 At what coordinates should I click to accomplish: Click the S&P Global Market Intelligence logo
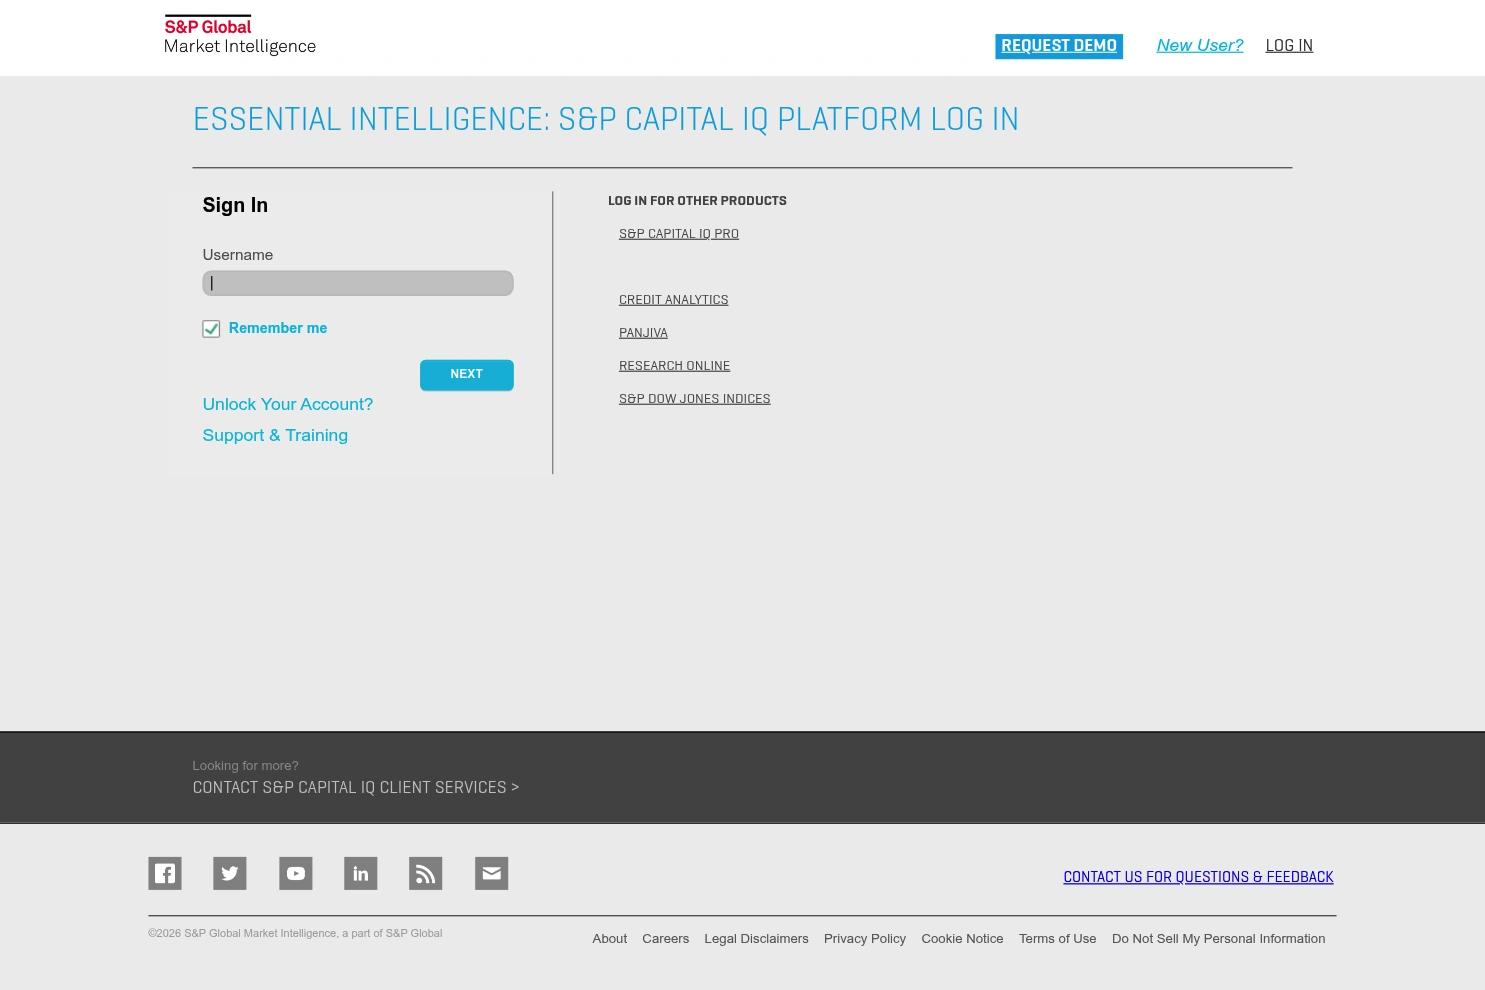(x=240, y=35)
